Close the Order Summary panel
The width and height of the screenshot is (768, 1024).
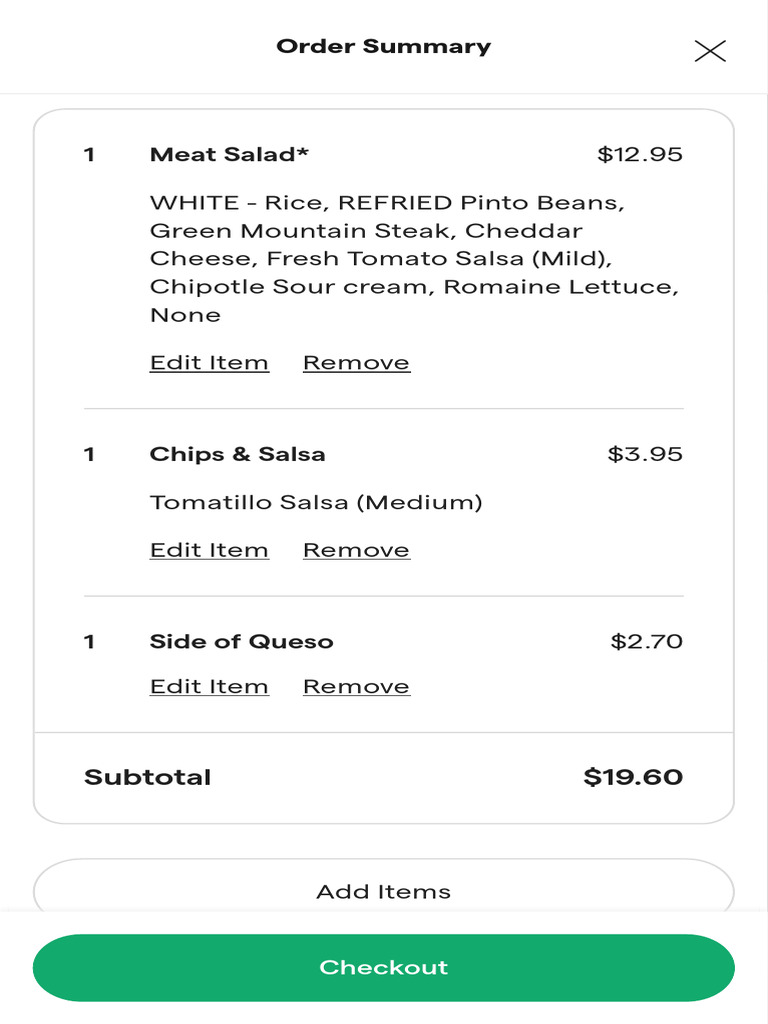click(710, 51)
